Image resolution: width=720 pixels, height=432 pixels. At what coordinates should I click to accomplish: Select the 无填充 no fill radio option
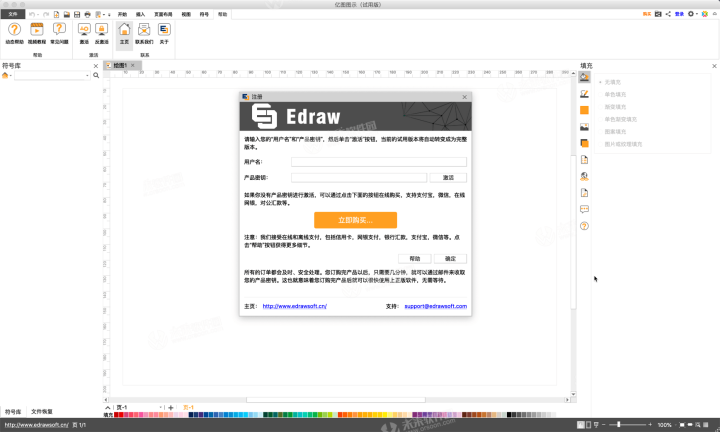[x=610, y=82]
